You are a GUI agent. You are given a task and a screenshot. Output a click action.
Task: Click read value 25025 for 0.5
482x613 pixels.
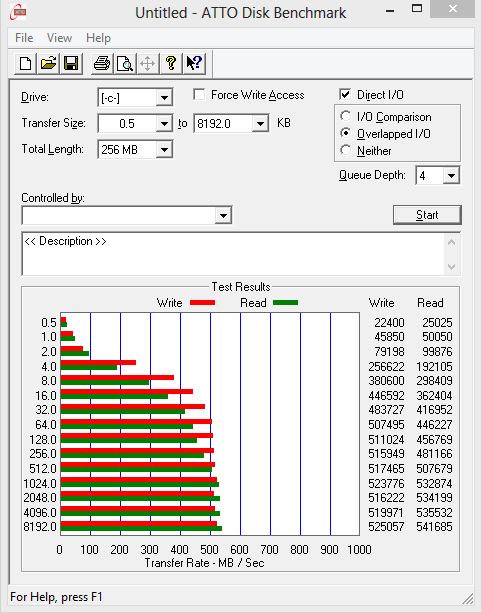pyautogui.click(x=437, y=323)
